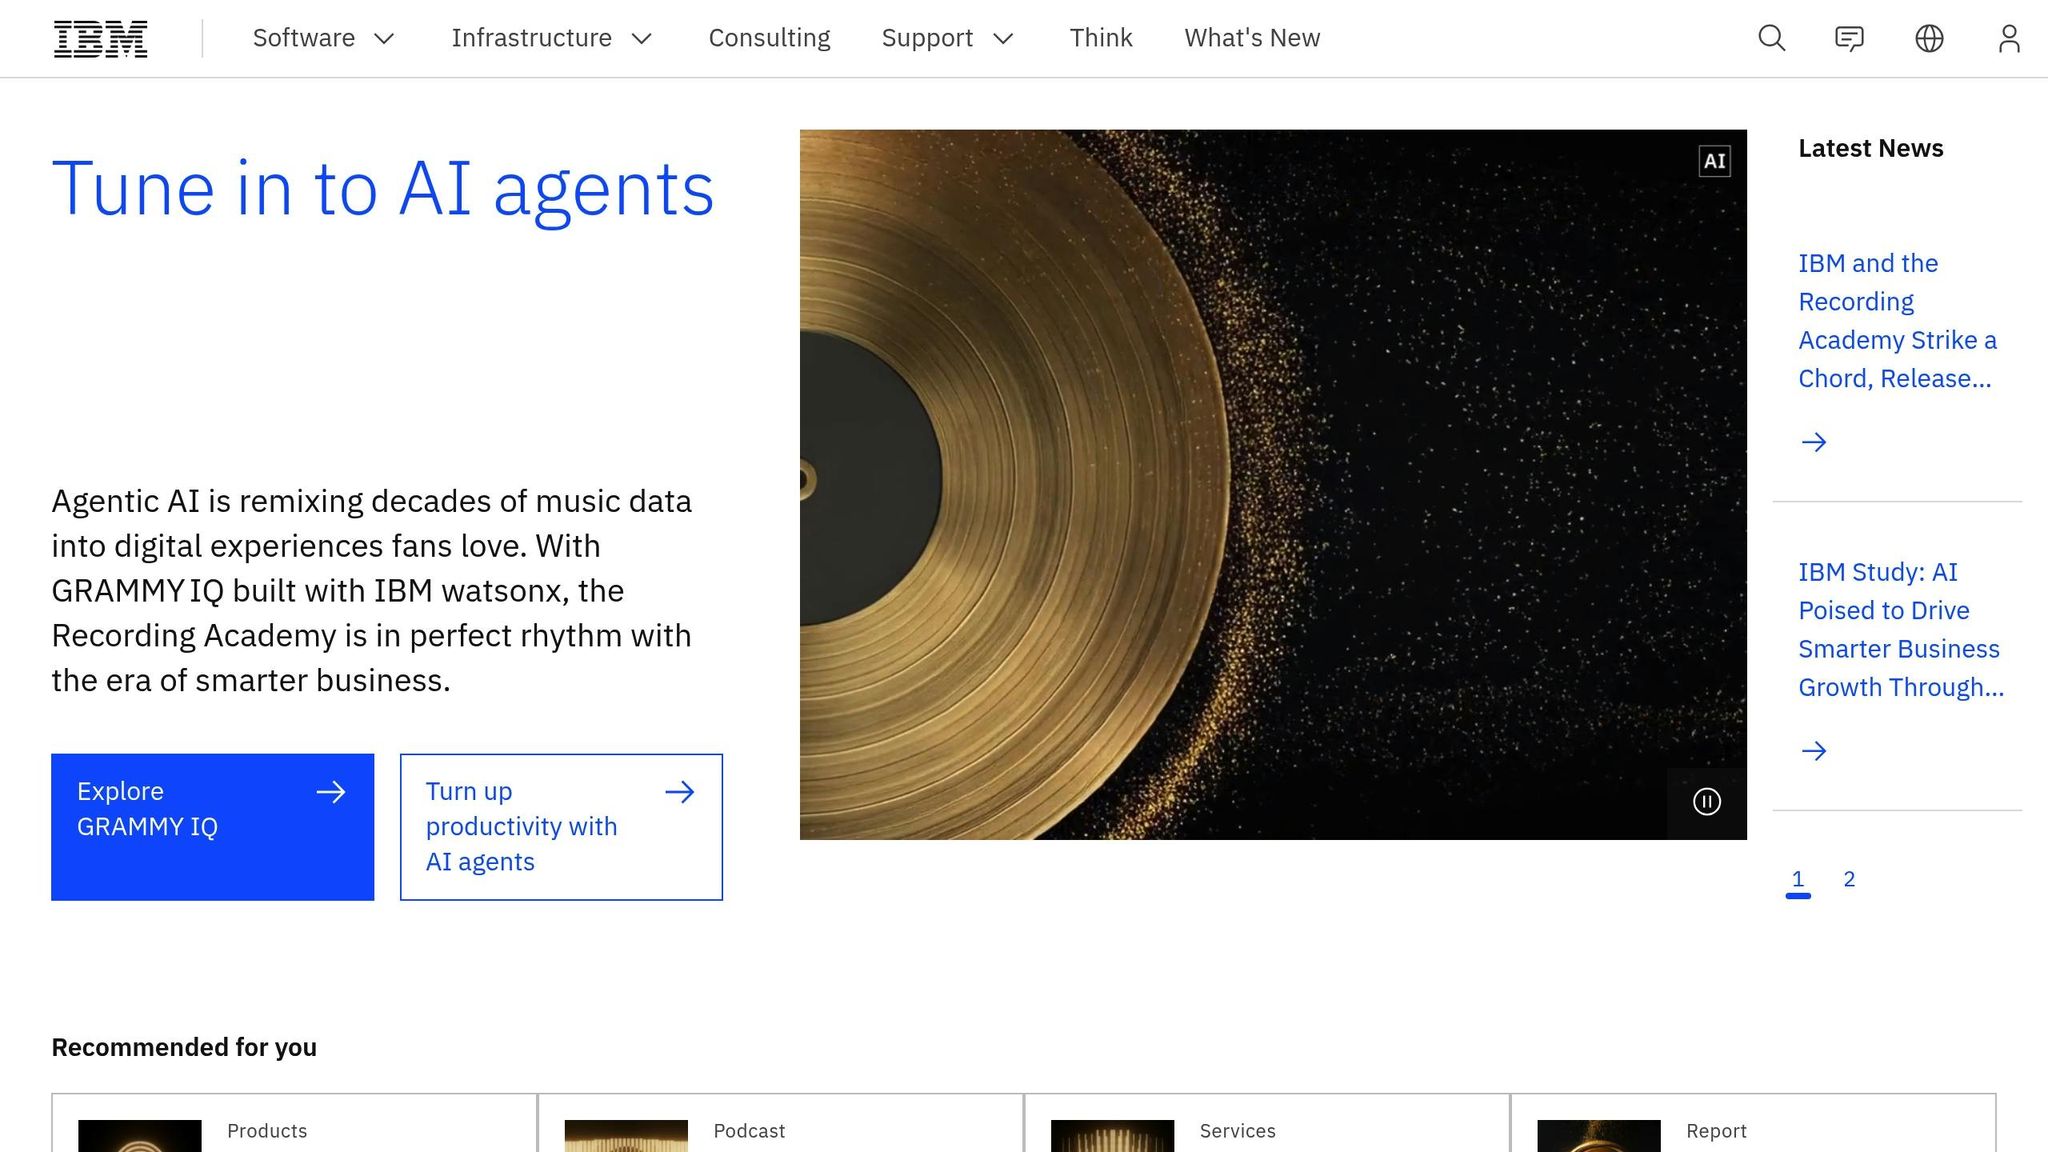Open the chat message icon
2048x1152 pixels.
tap(1849, 38)
